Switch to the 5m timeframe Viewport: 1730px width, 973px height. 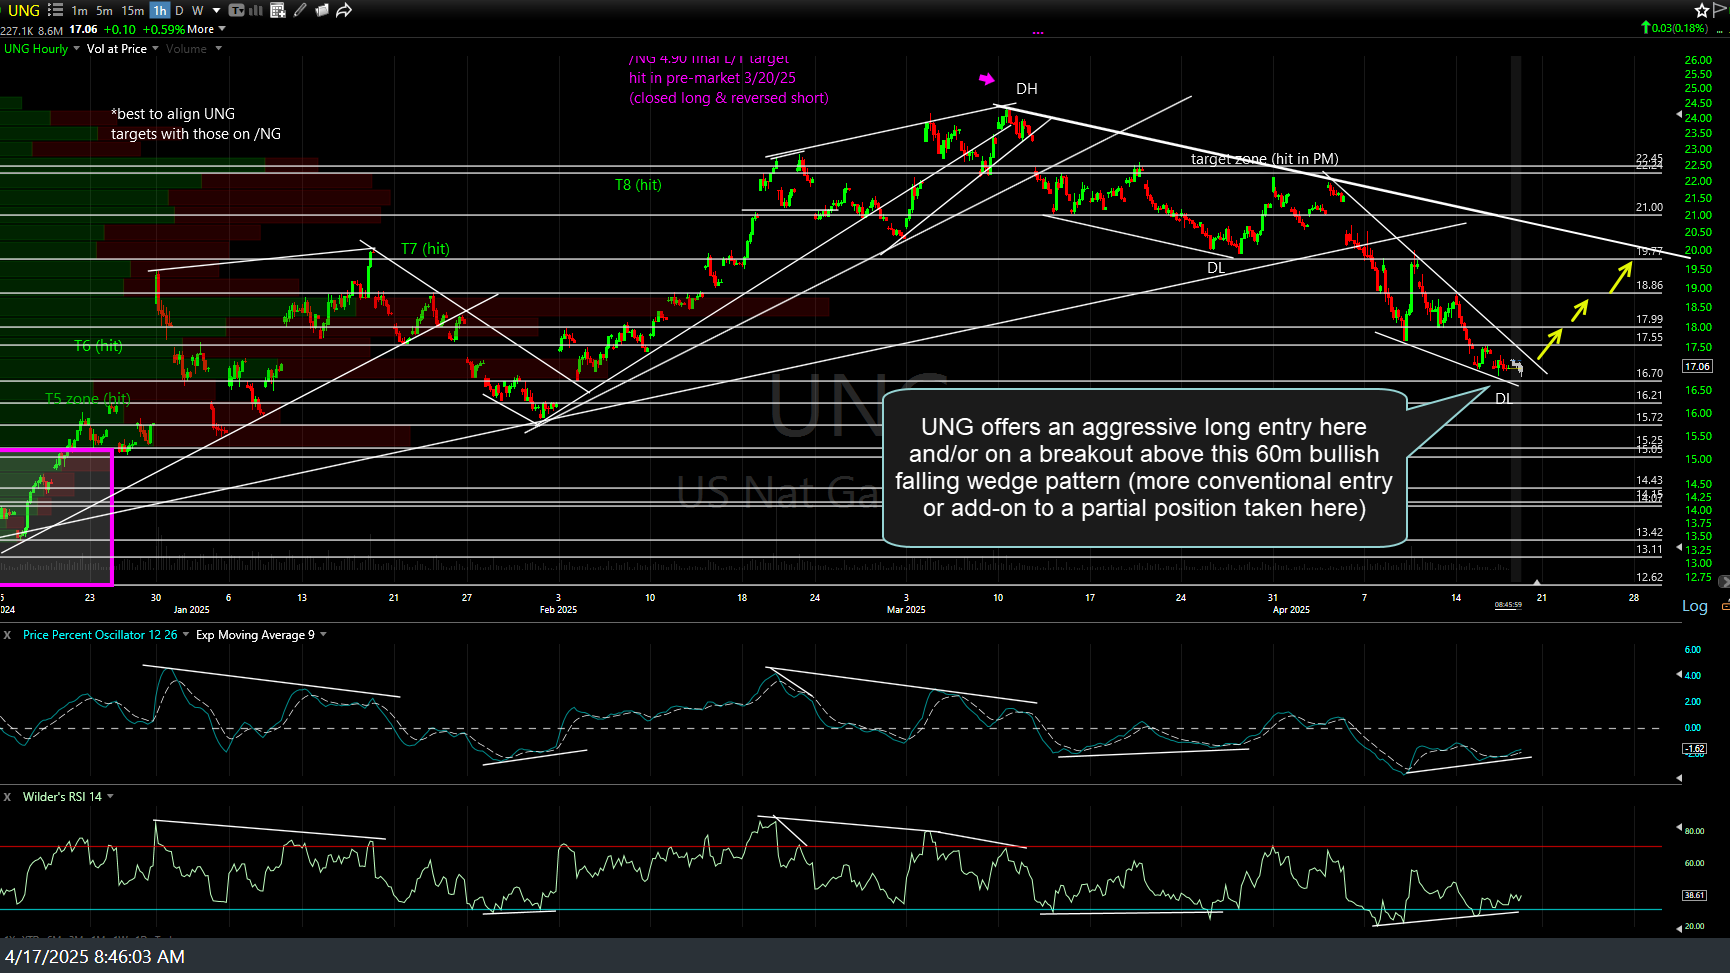[x=104, y=10]
